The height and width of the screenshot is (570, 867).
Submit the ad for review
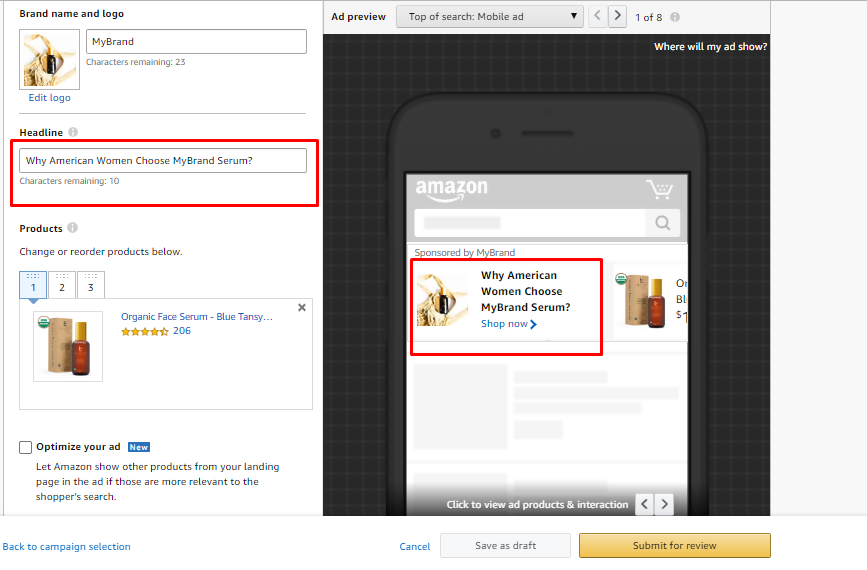pyautogui.click(x=675, y=546)
